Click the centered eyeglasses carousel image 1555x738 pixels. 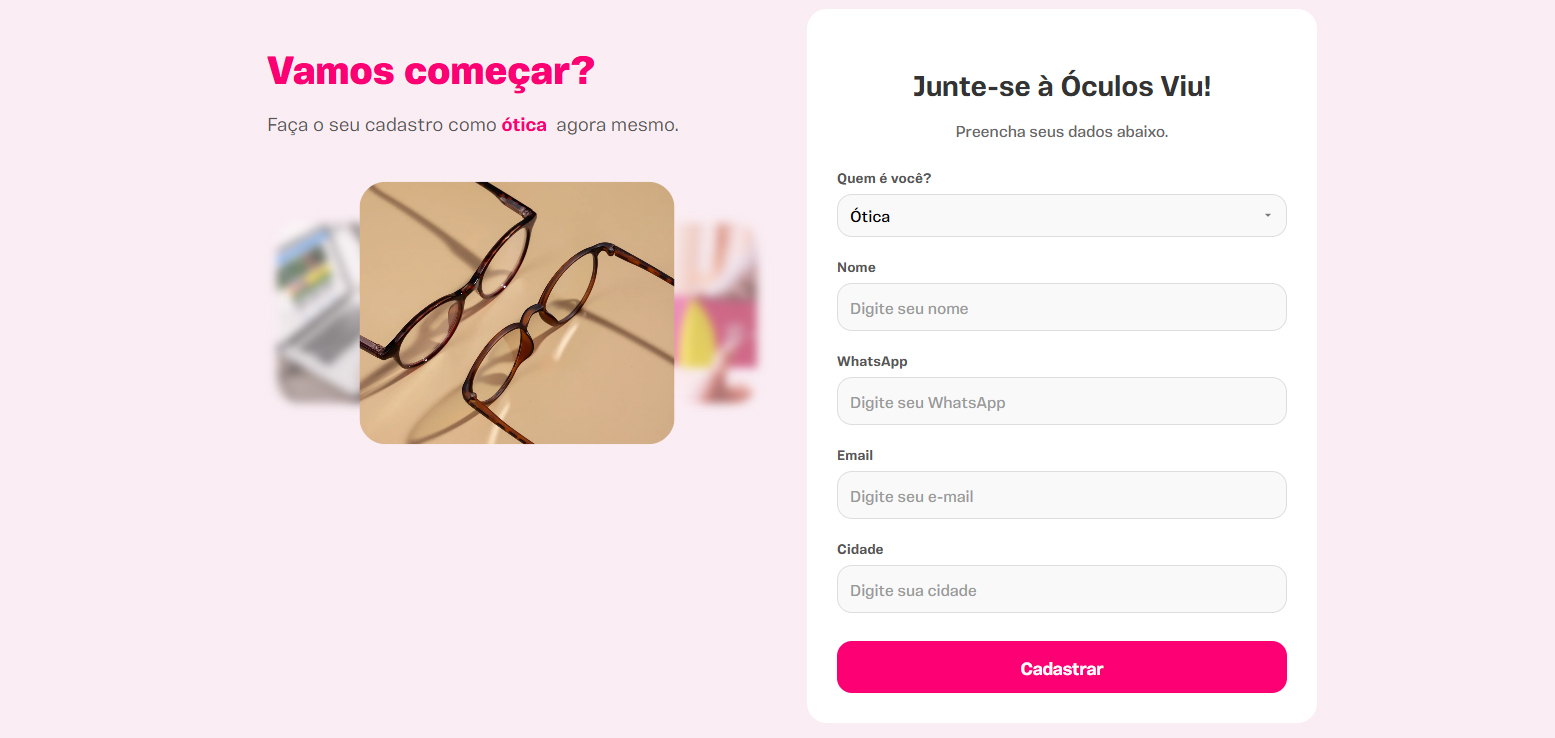click(x=517, y=313)
